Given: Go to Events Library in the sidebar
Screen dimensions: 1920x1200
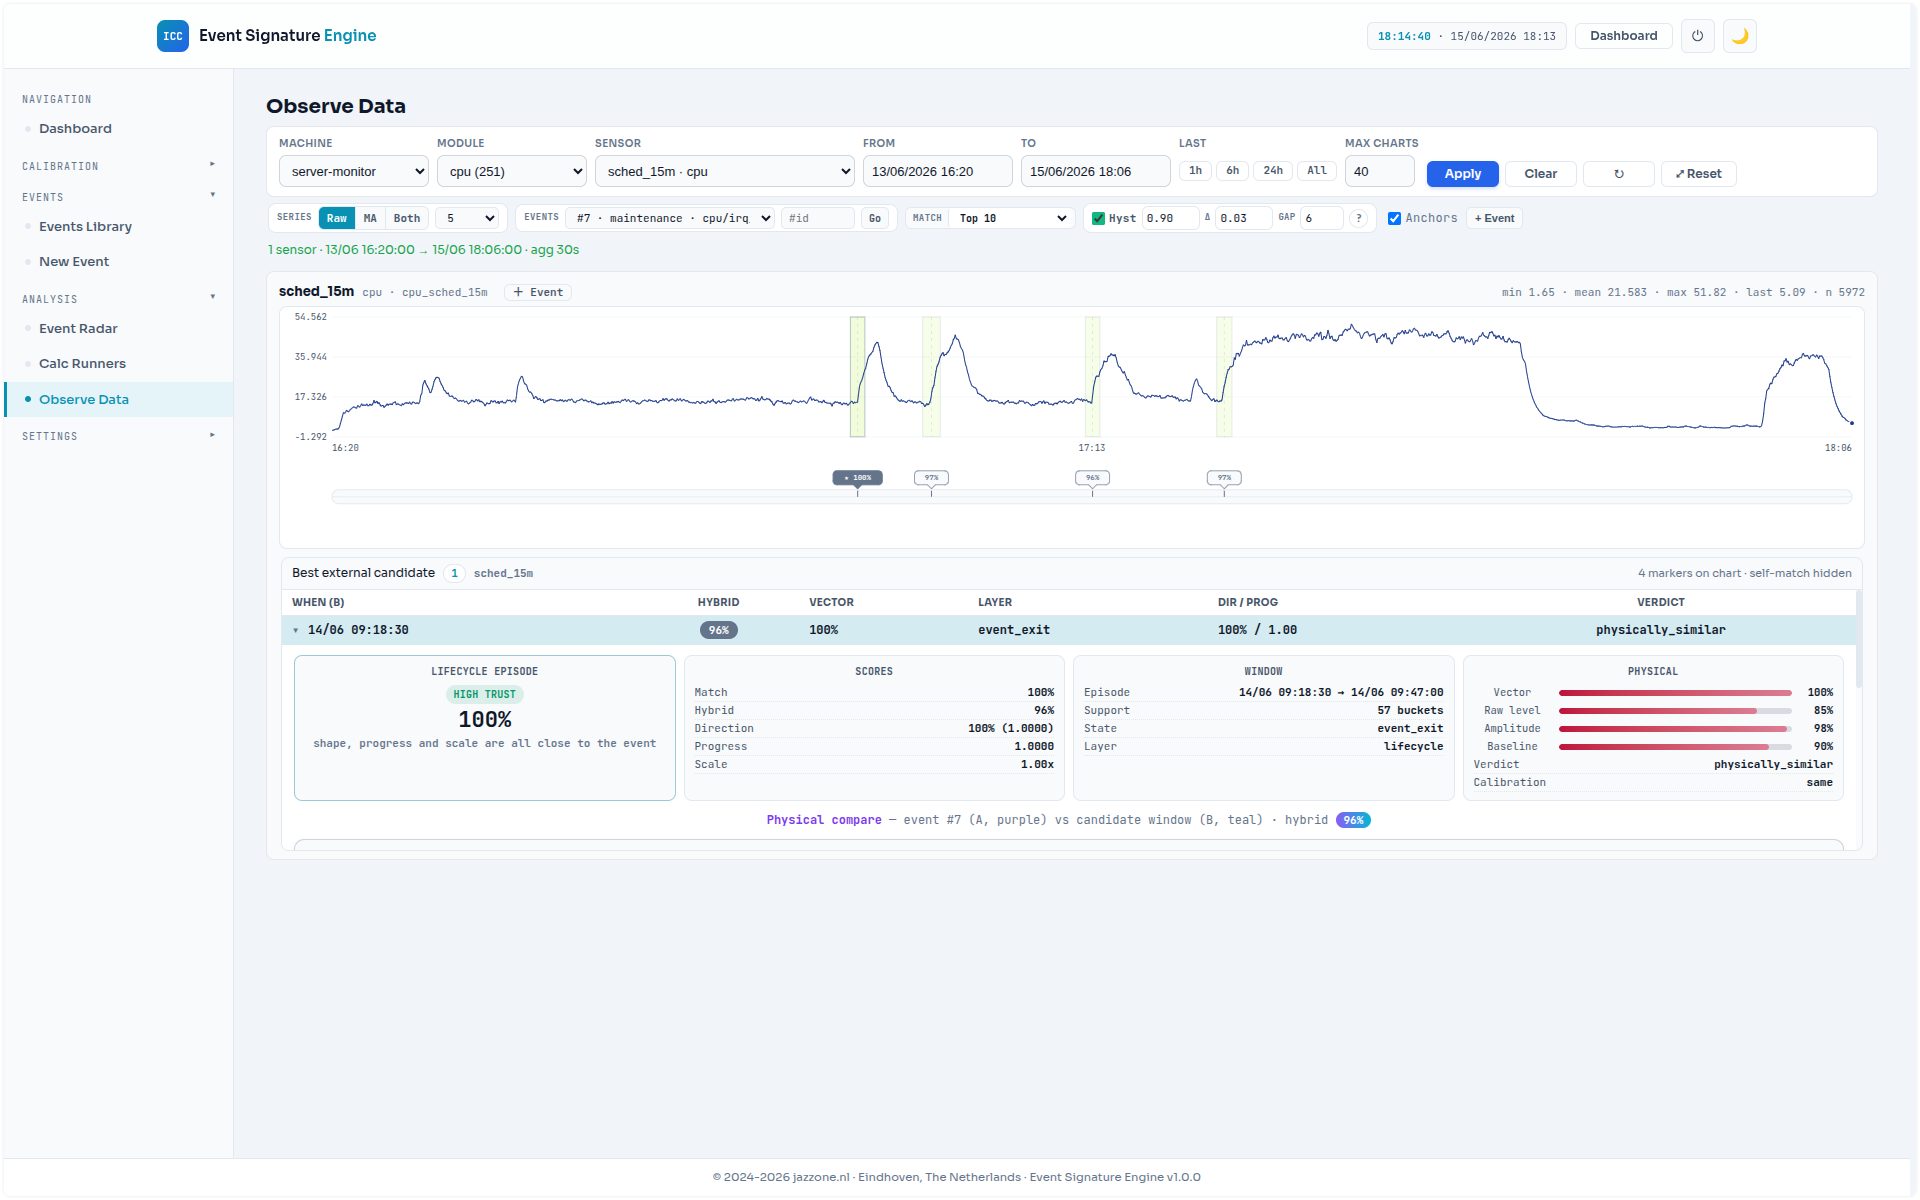Looking at the screenshot, I should point(85,227).
